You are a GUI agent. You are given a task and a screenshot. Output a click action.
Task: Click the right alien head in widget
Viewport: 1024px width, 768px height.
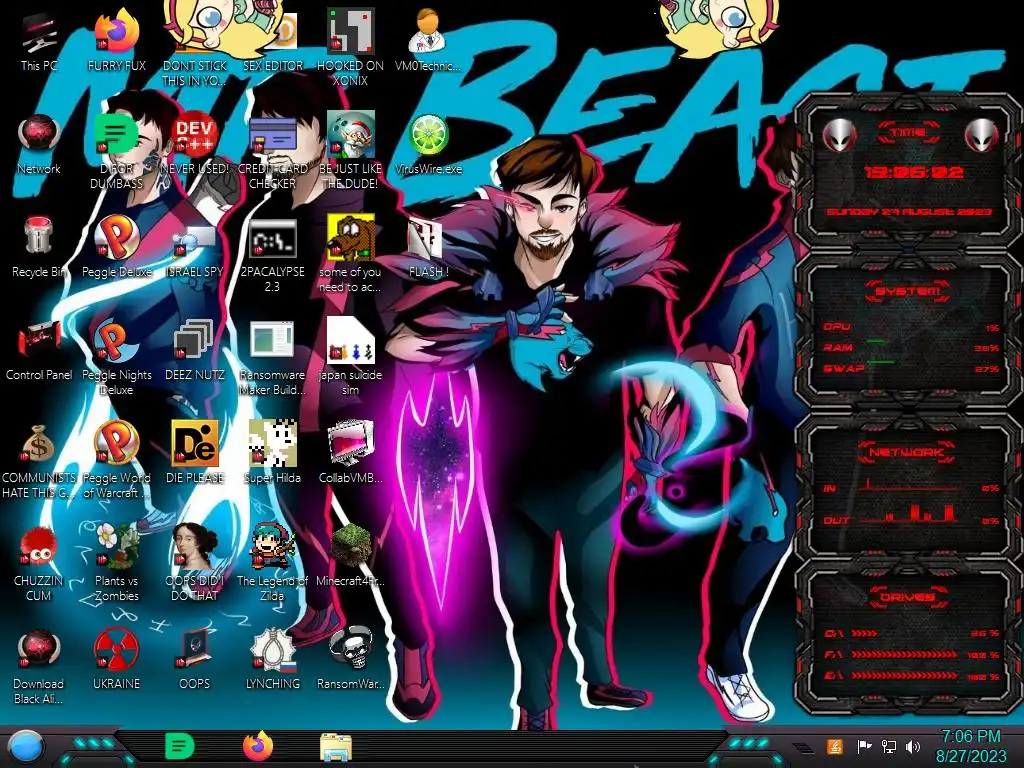point(981,135)
